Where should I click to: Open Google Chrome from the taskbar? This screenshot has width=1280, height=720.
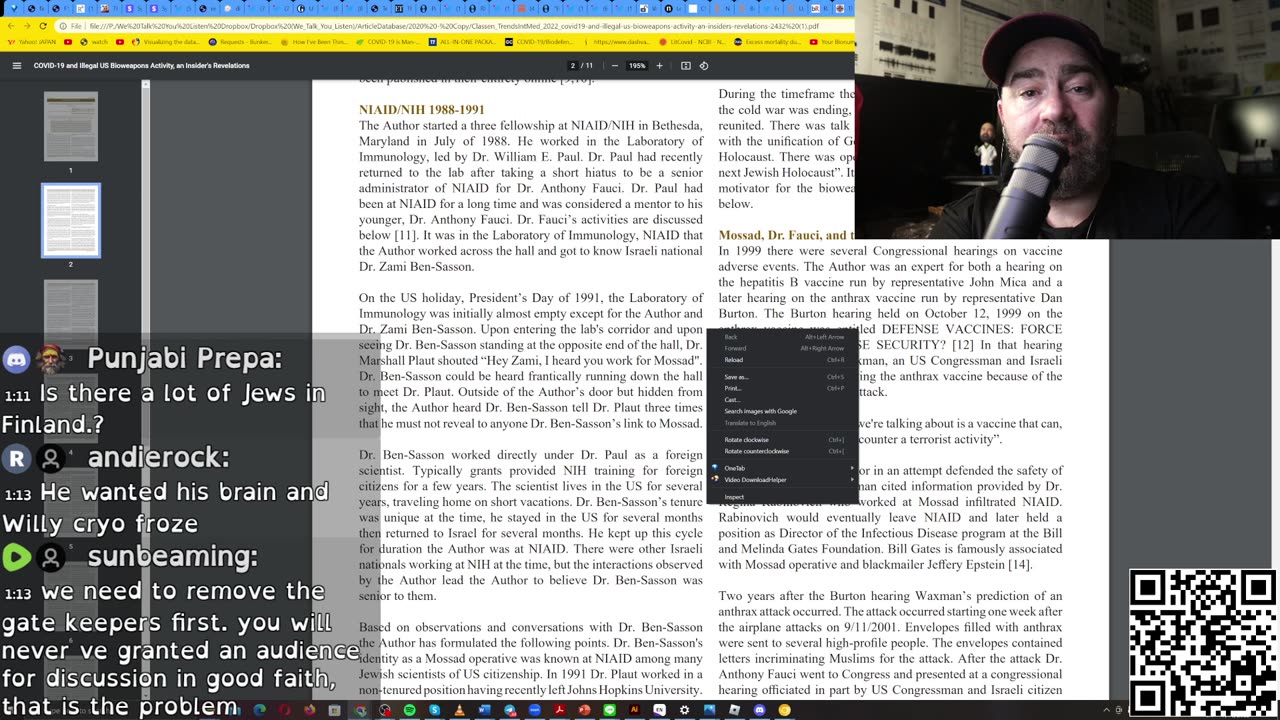pos(360,710)
